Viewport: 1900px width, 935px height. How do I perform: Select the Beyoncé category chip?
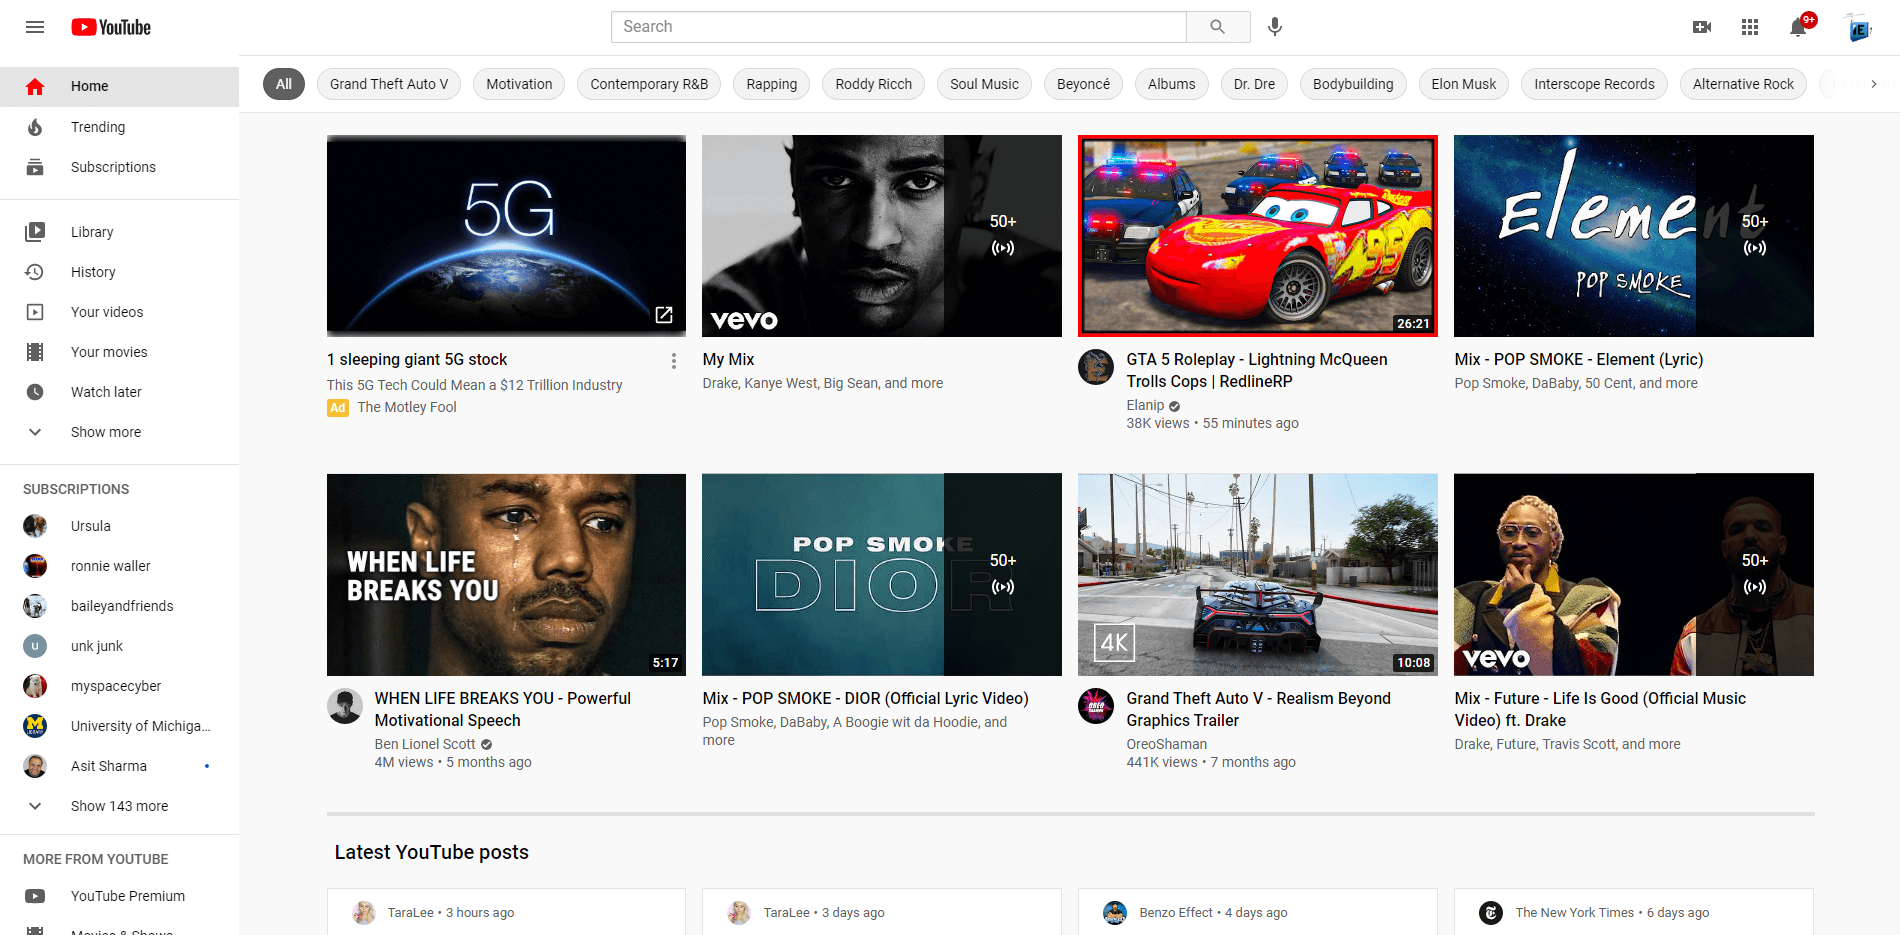point(1083,84)
